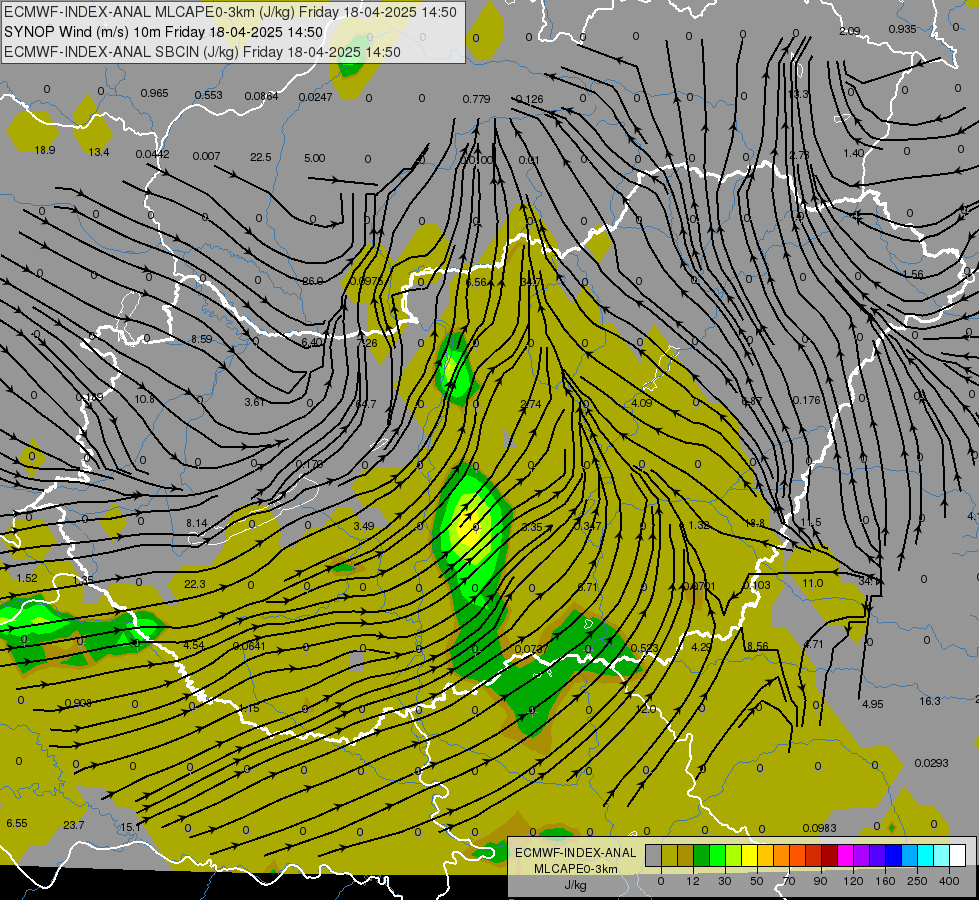Screen dimensions: 979x900
Task: Click the map value 2.09
Action: [x=850, y=31]
